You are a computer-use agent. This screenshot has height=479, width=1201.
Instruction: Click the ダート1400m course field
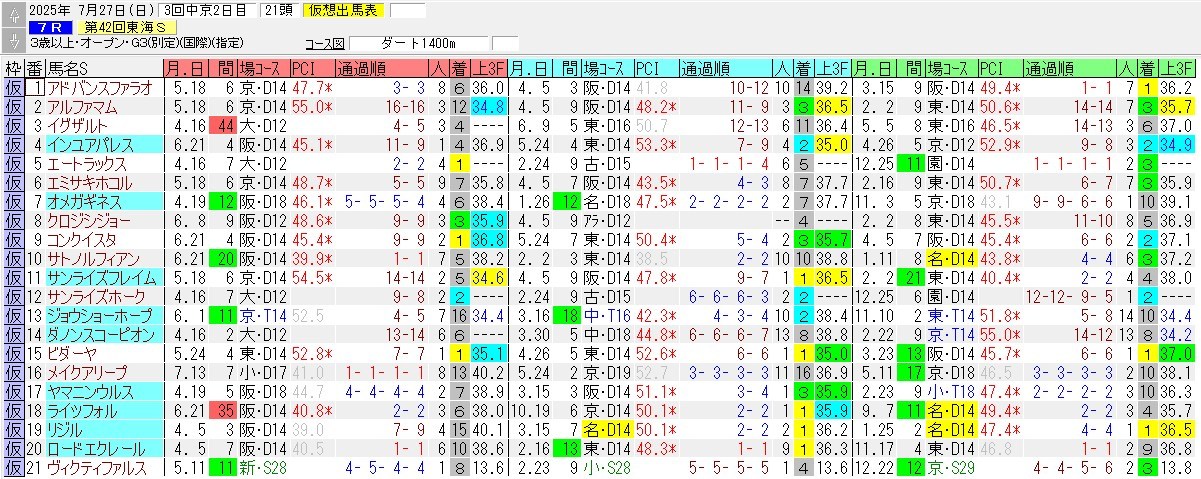point(420,44)
